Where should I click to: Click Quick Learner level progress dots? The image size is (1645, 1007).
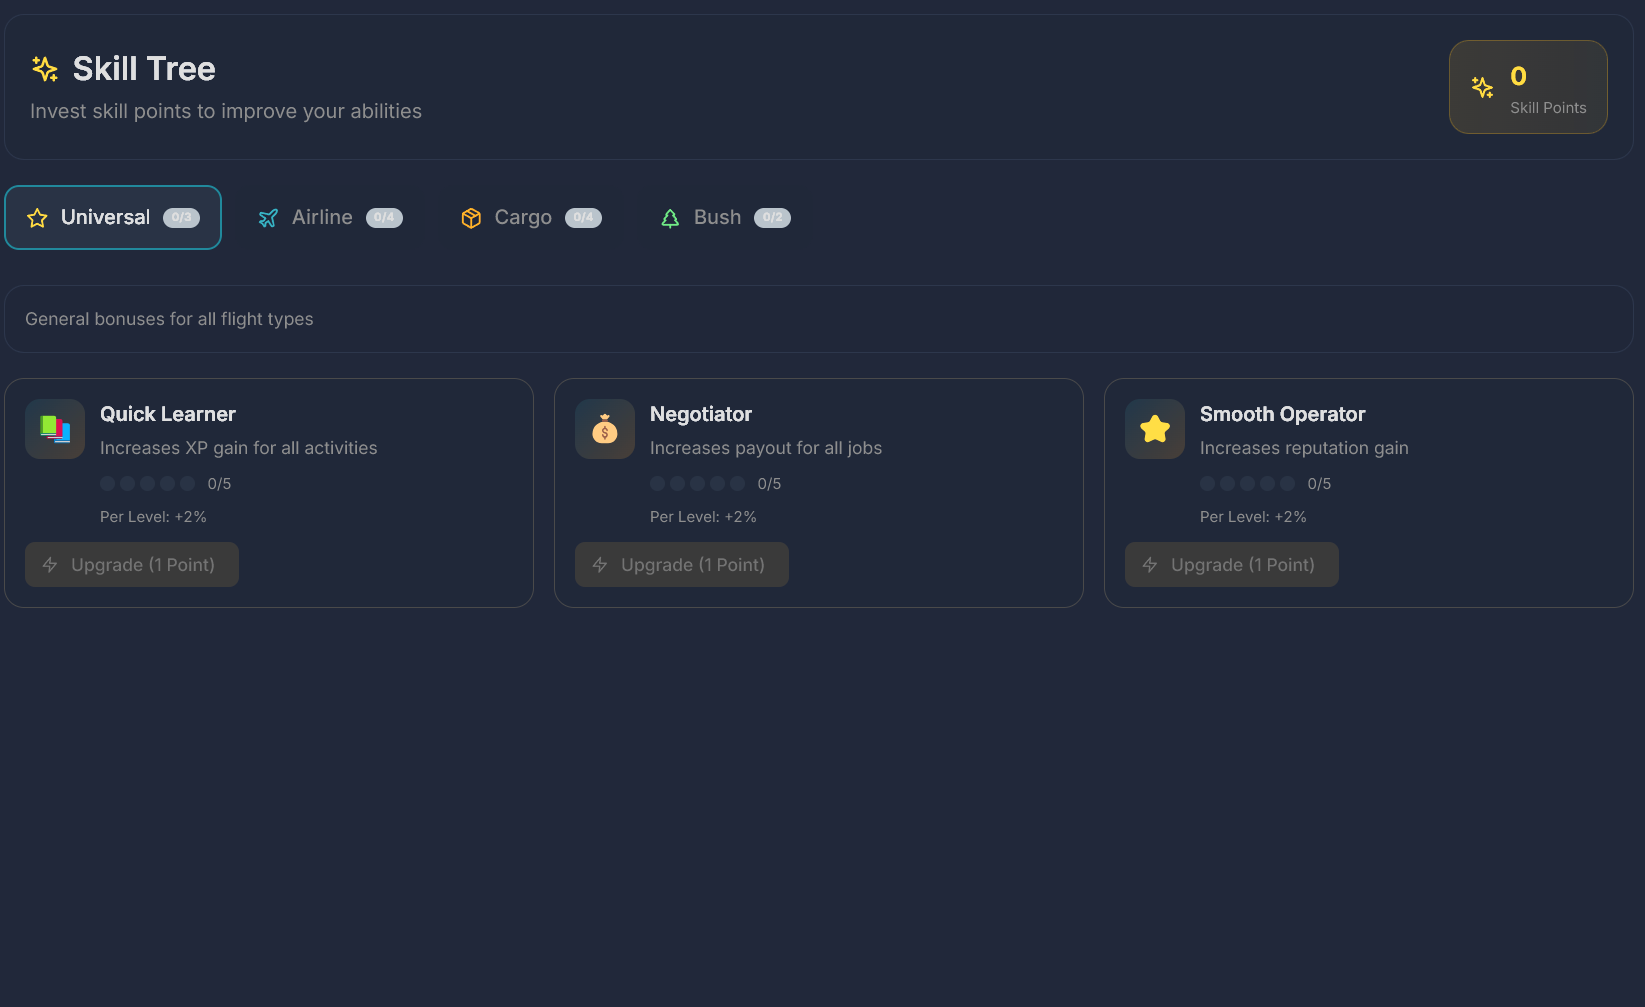click(x=147, y=484)
